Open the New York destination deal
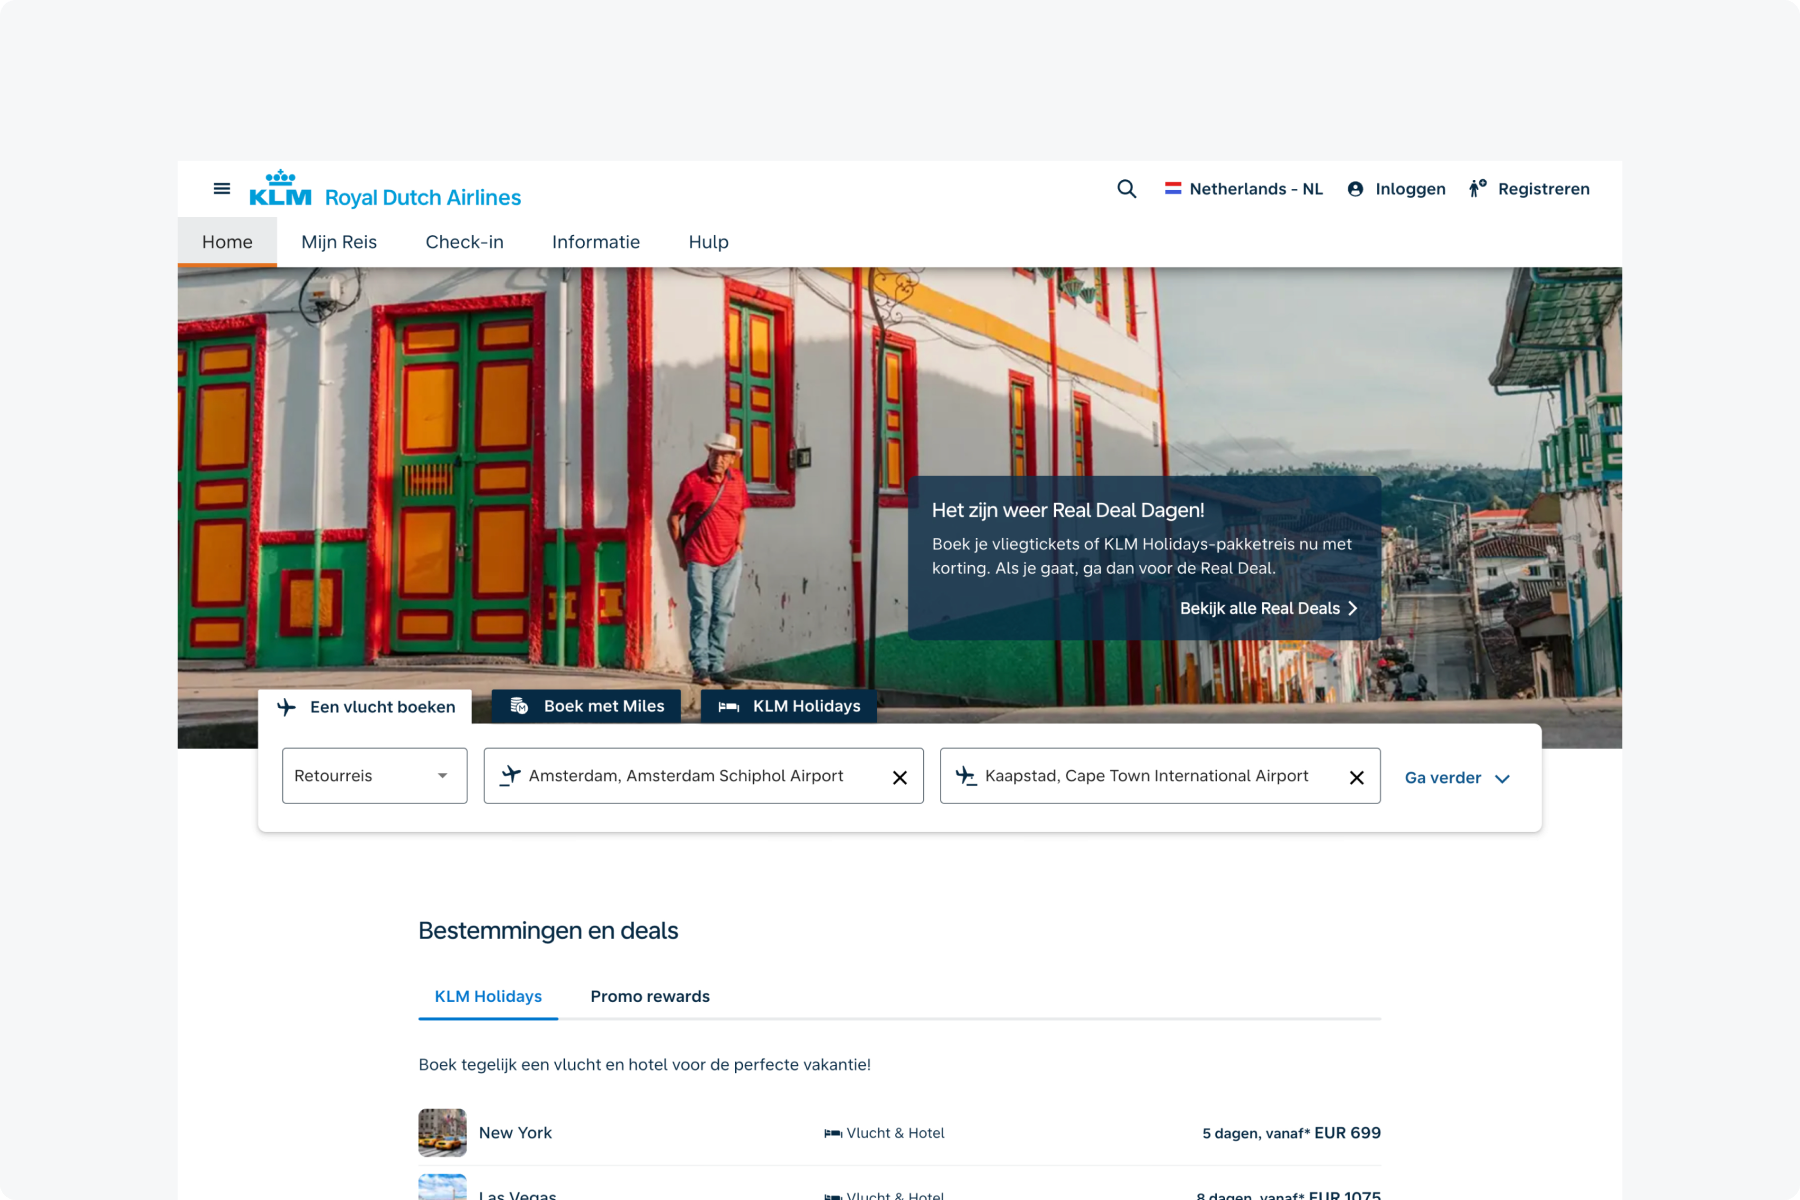 coord(900,1133)
